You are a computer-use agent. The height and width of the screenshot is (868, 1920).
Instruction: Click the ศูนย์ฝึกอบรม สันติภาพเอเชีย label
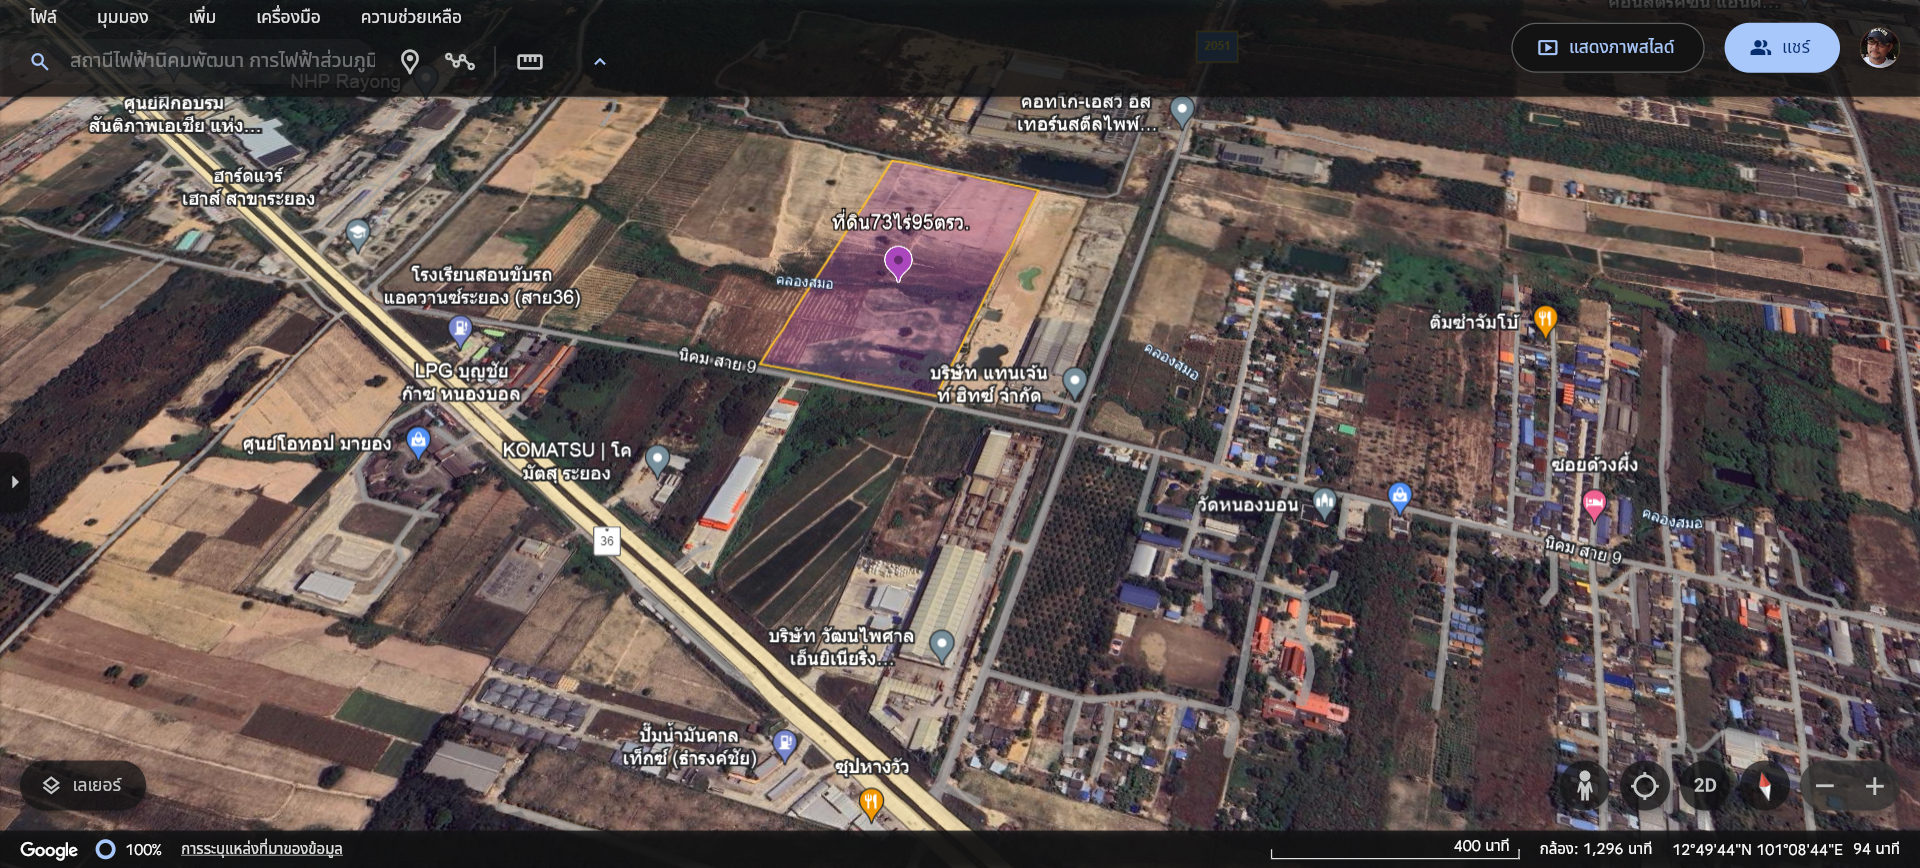(x=174, y=114)
